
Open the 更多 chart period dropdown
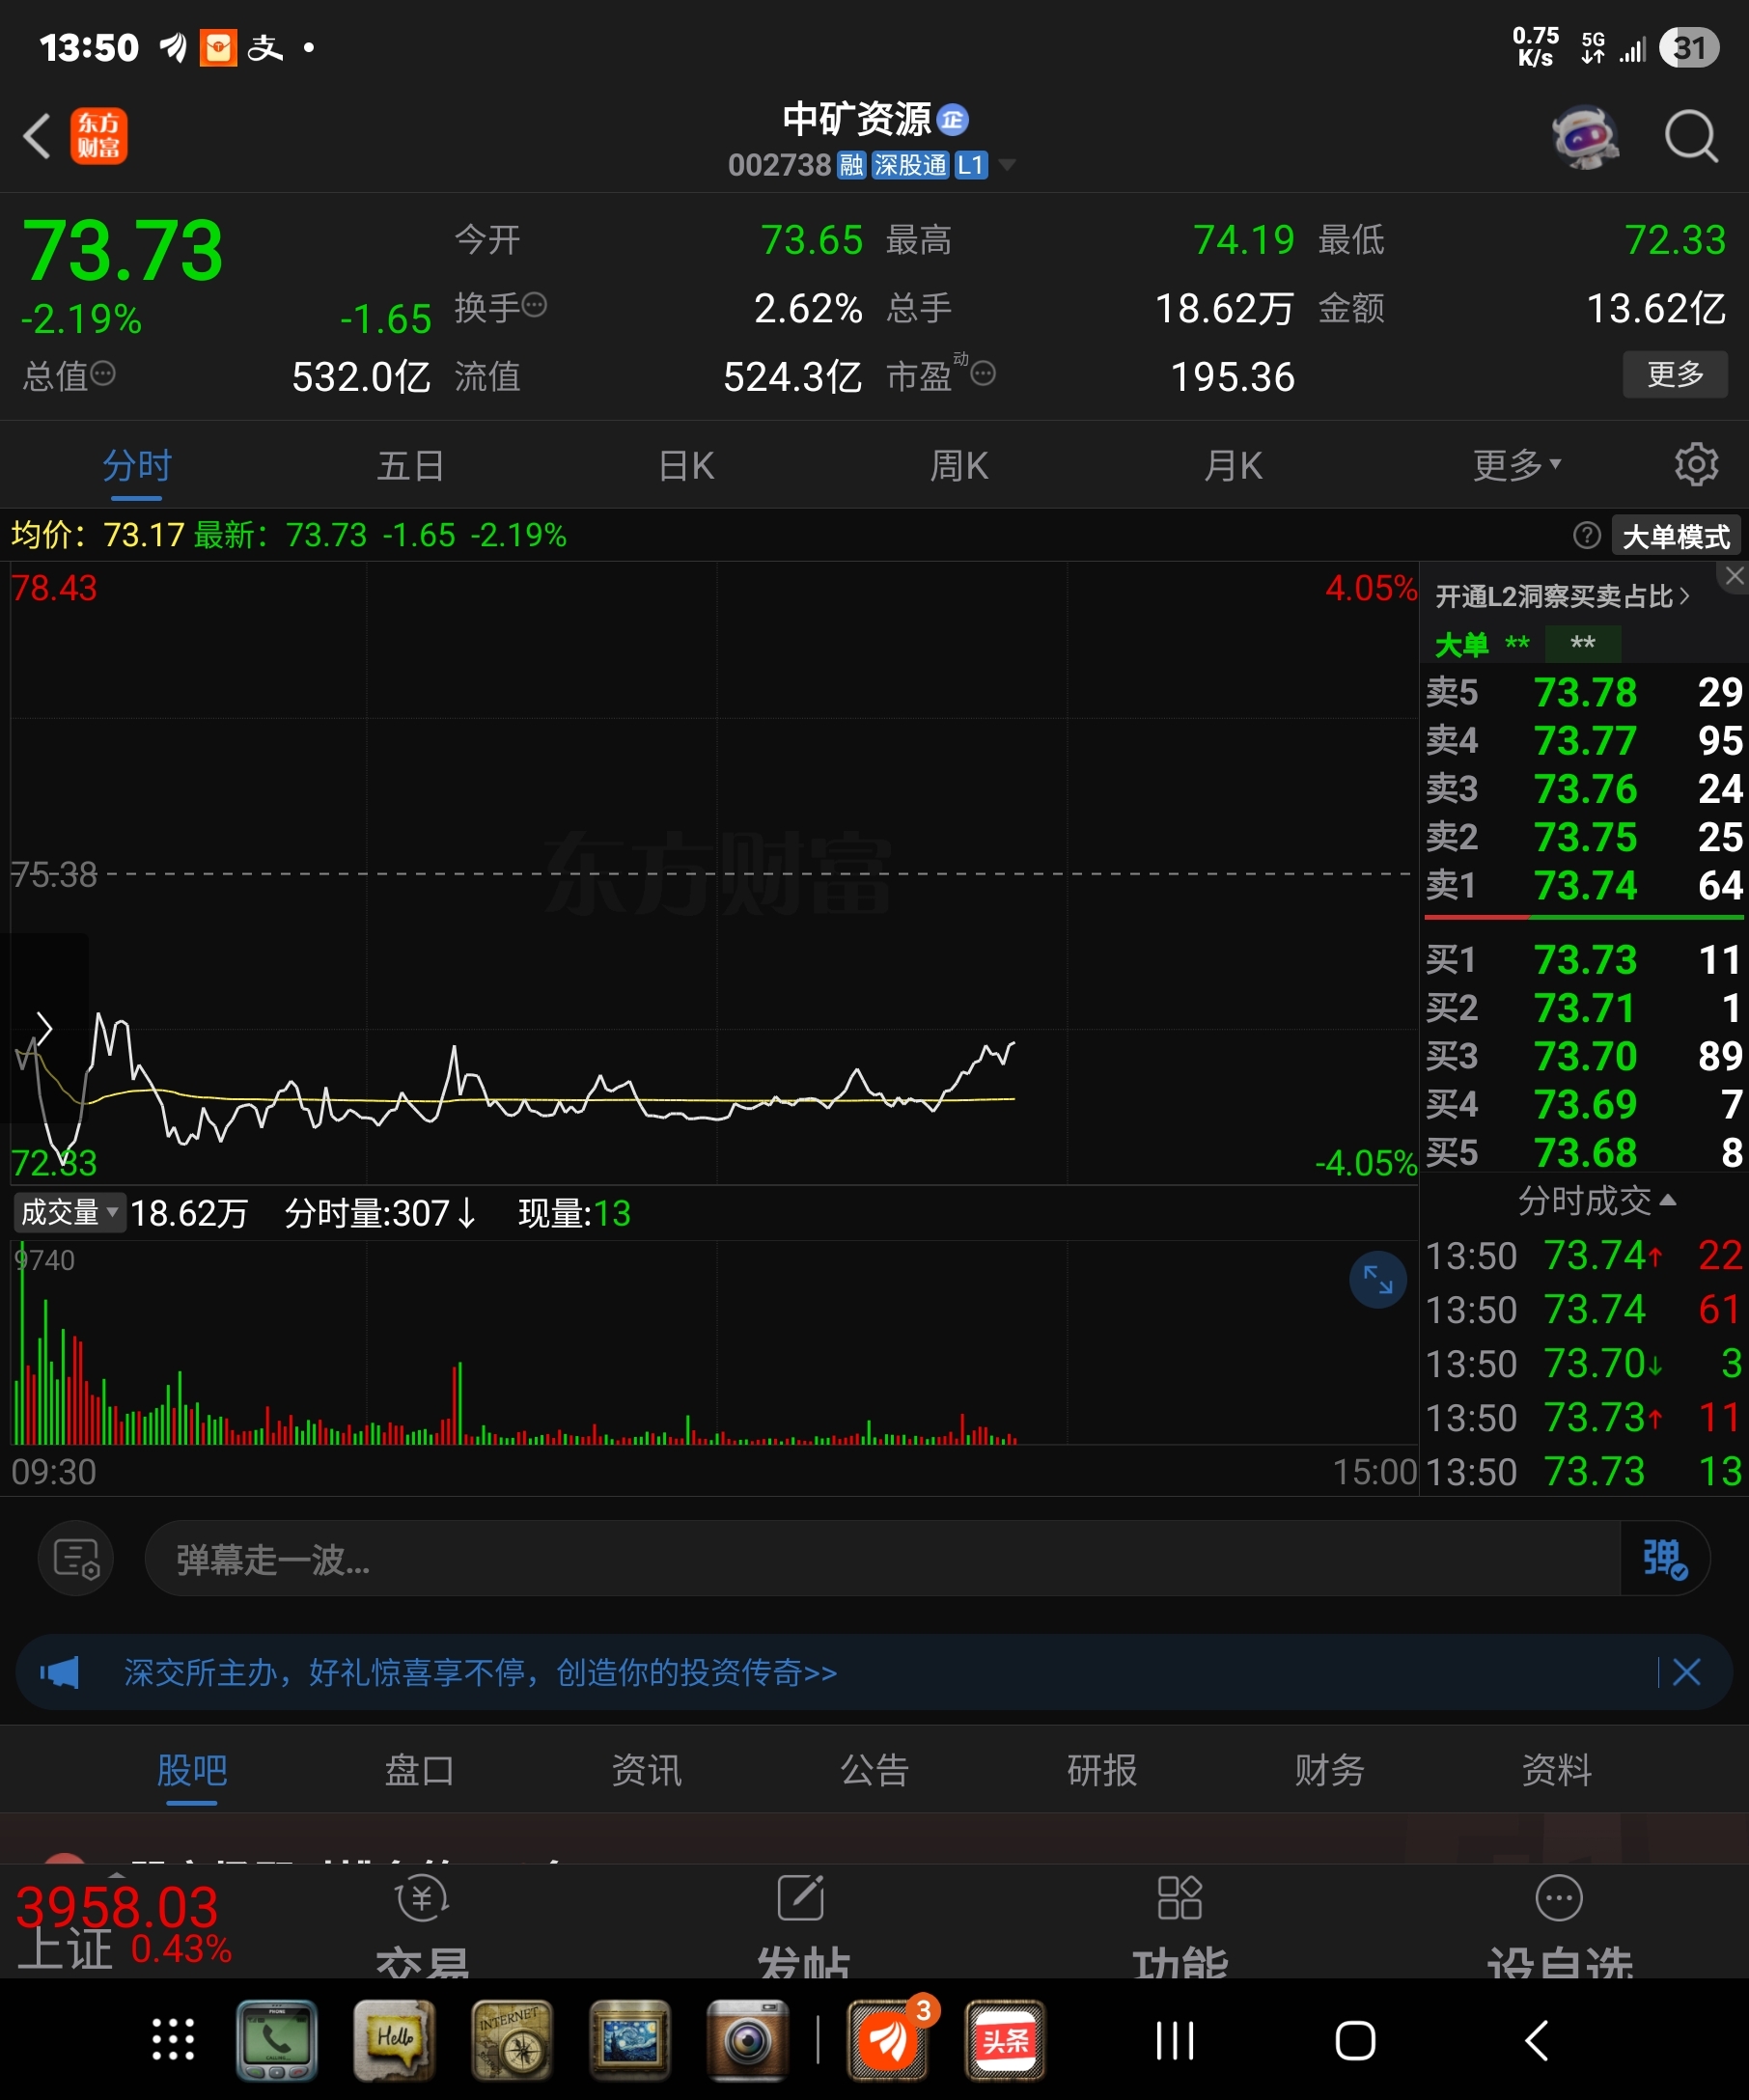(1516, 465)
